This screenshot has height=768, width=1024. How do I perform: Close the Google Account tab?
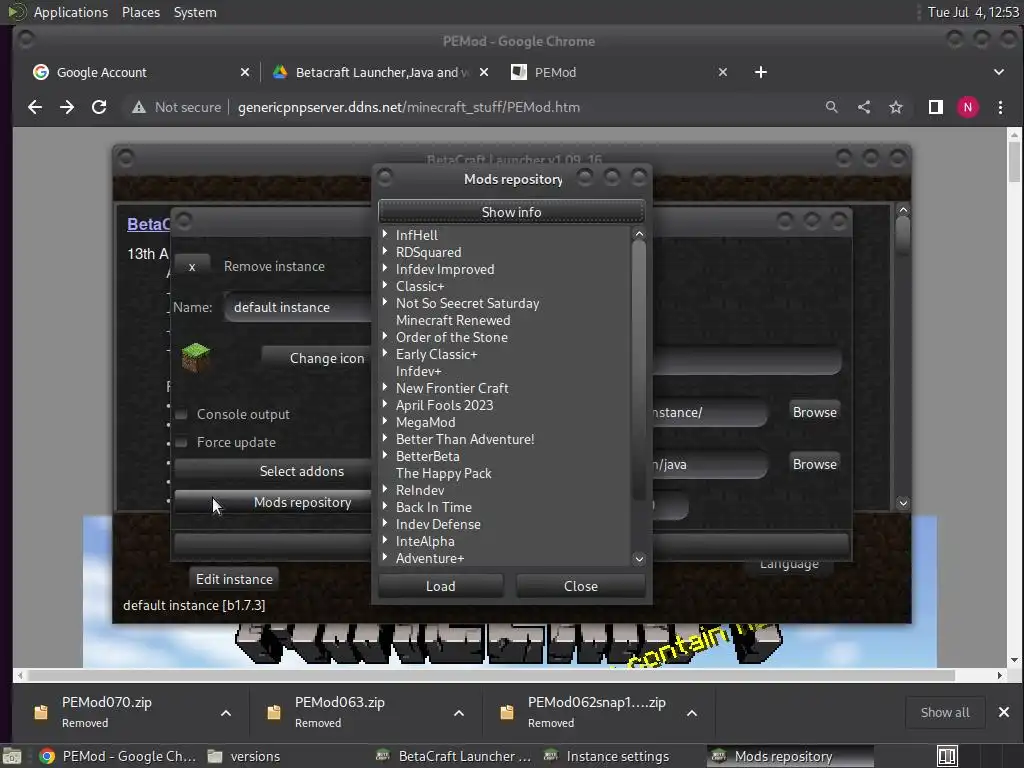click(245, 72)
